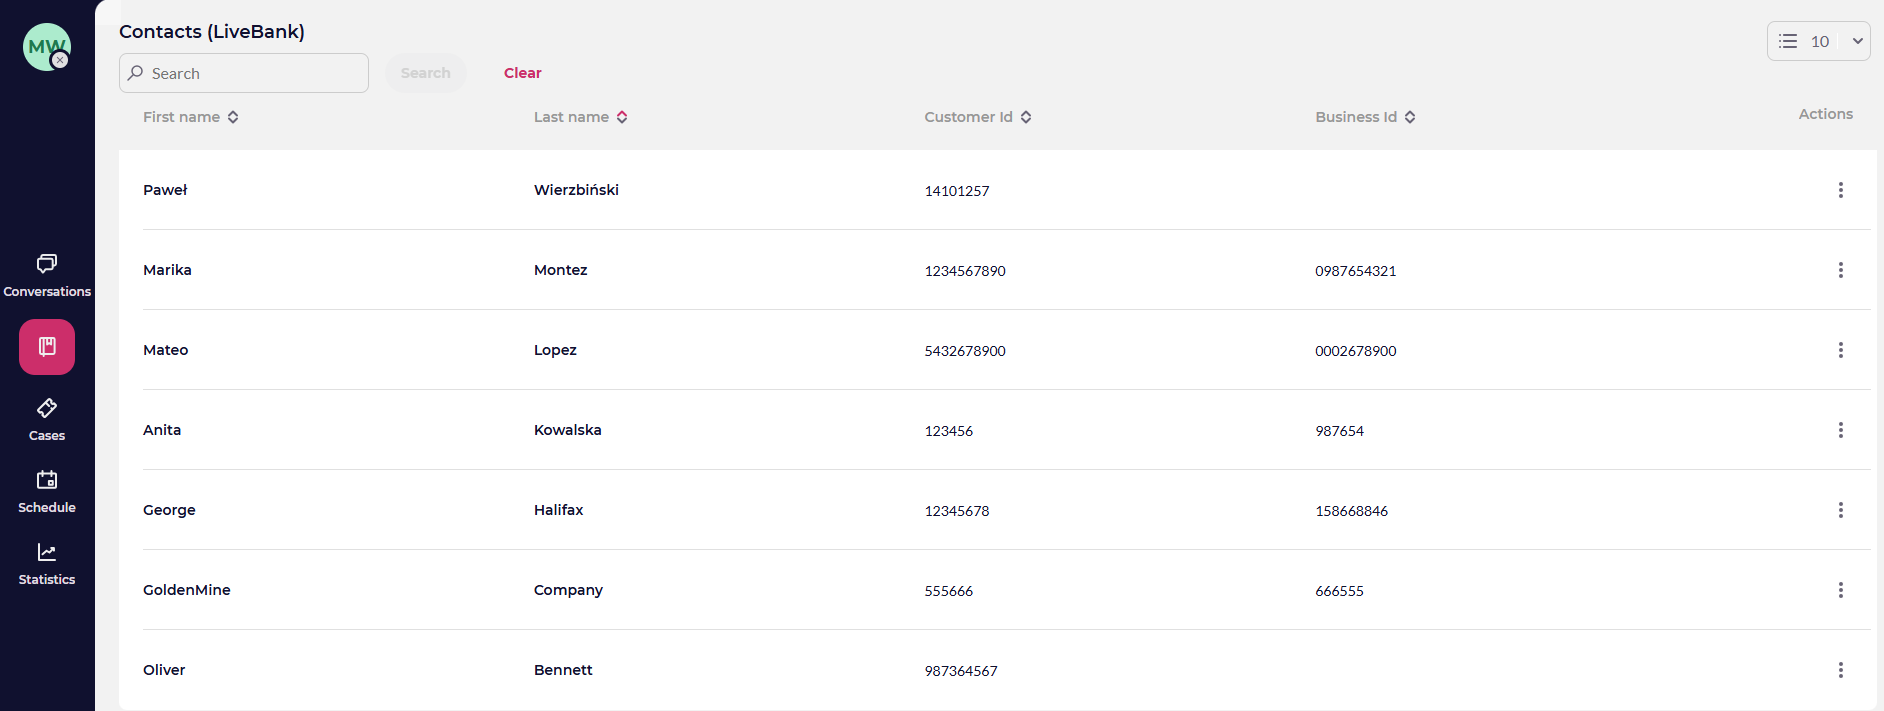Open actions menu for Marika Montez
1884x711 pixels.
[1840, 270]
